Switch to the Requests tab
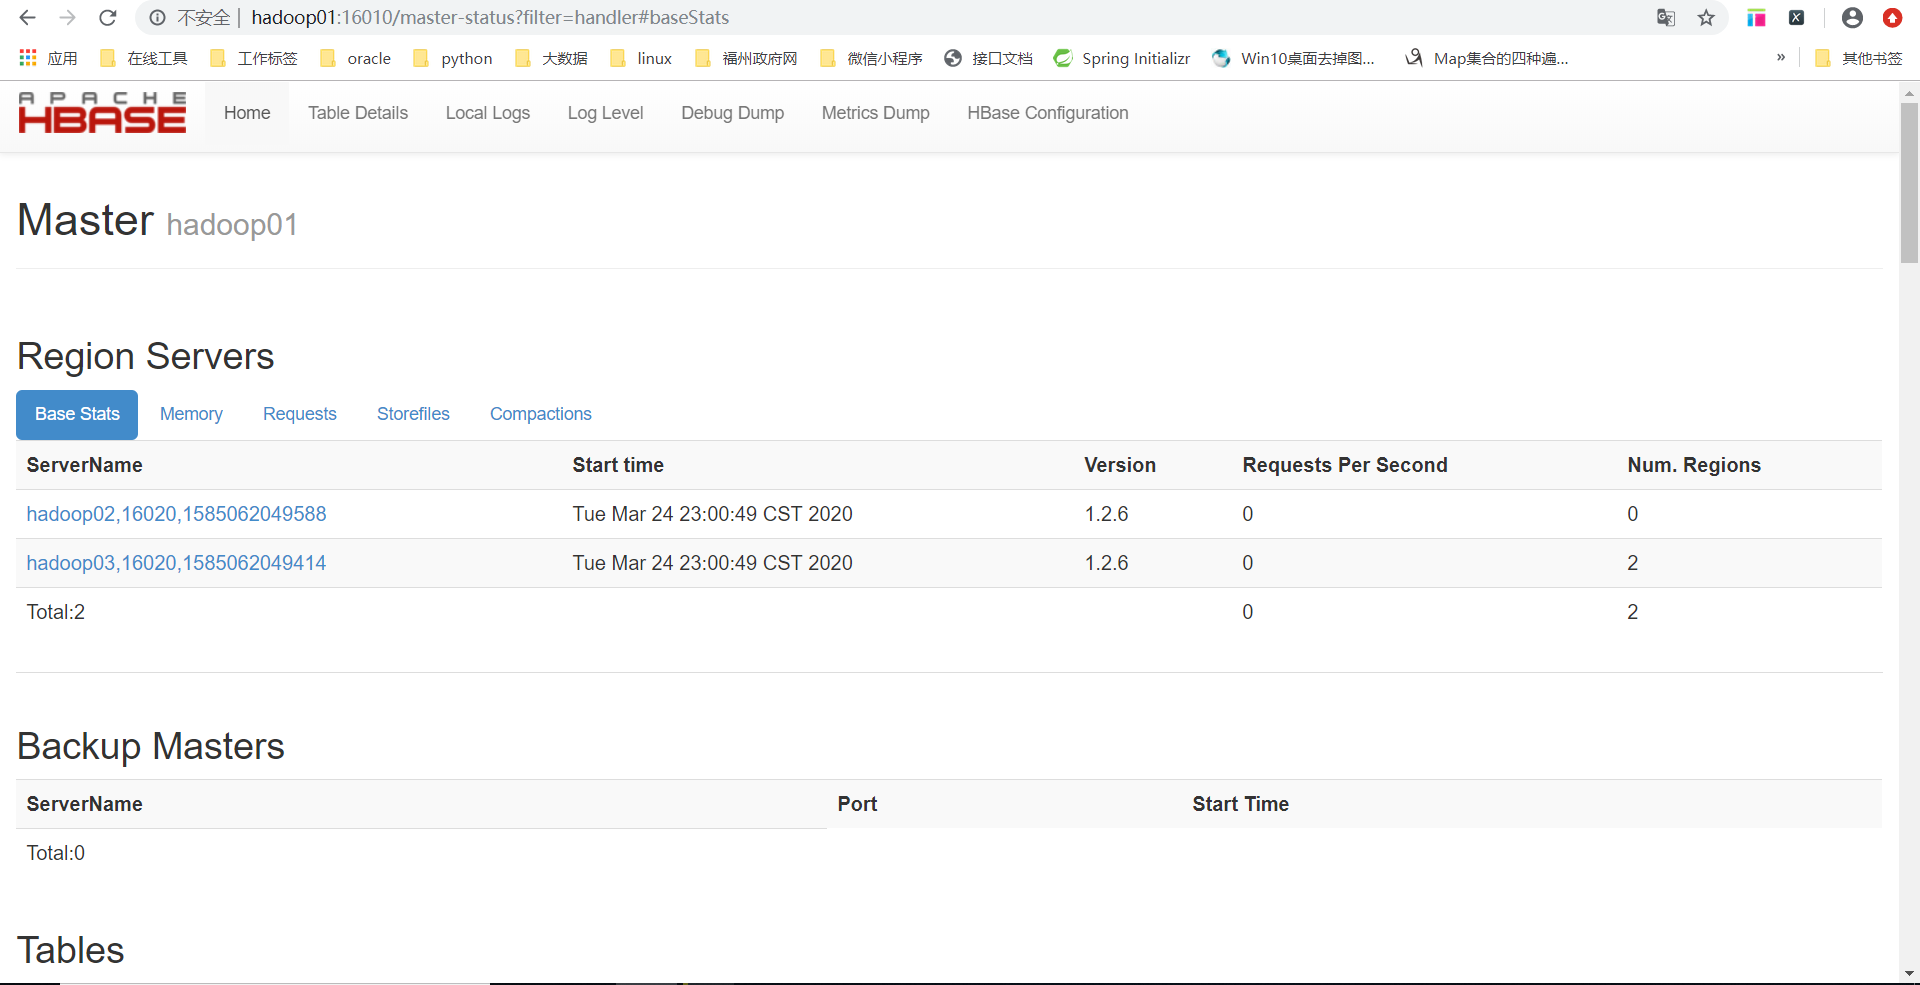This screenshot has height=985, width=1920. pos(300,414)
